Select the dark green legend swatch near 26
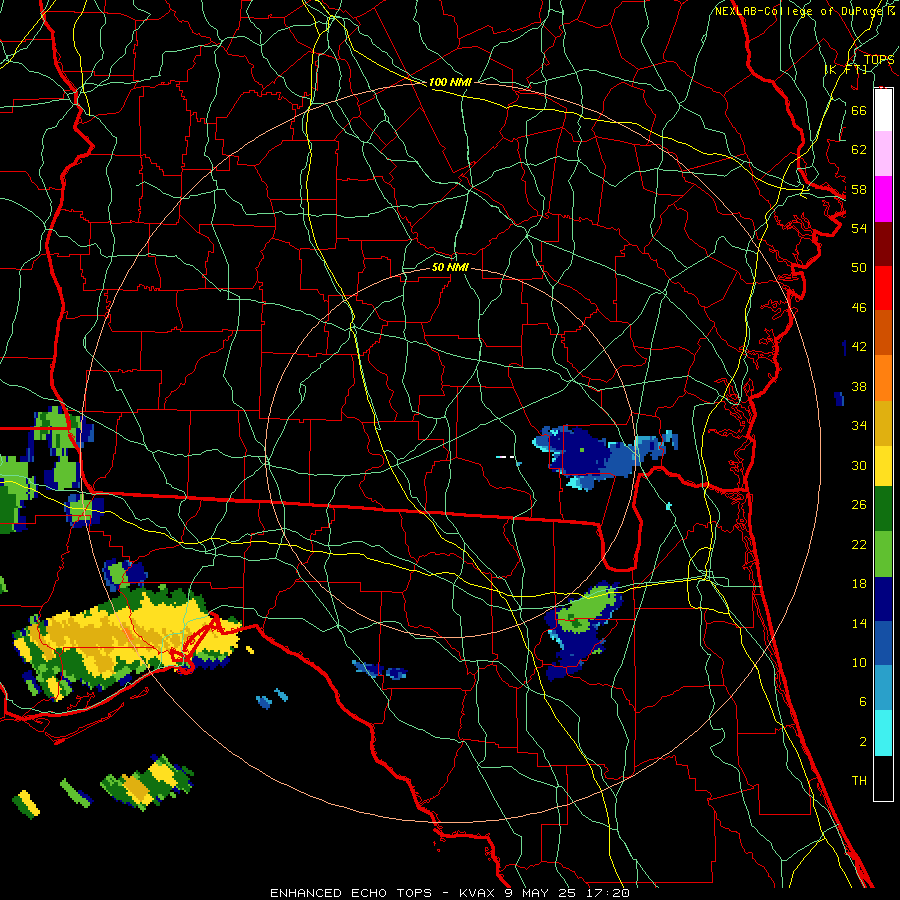The image size is (900, 900). coord(883,509)
